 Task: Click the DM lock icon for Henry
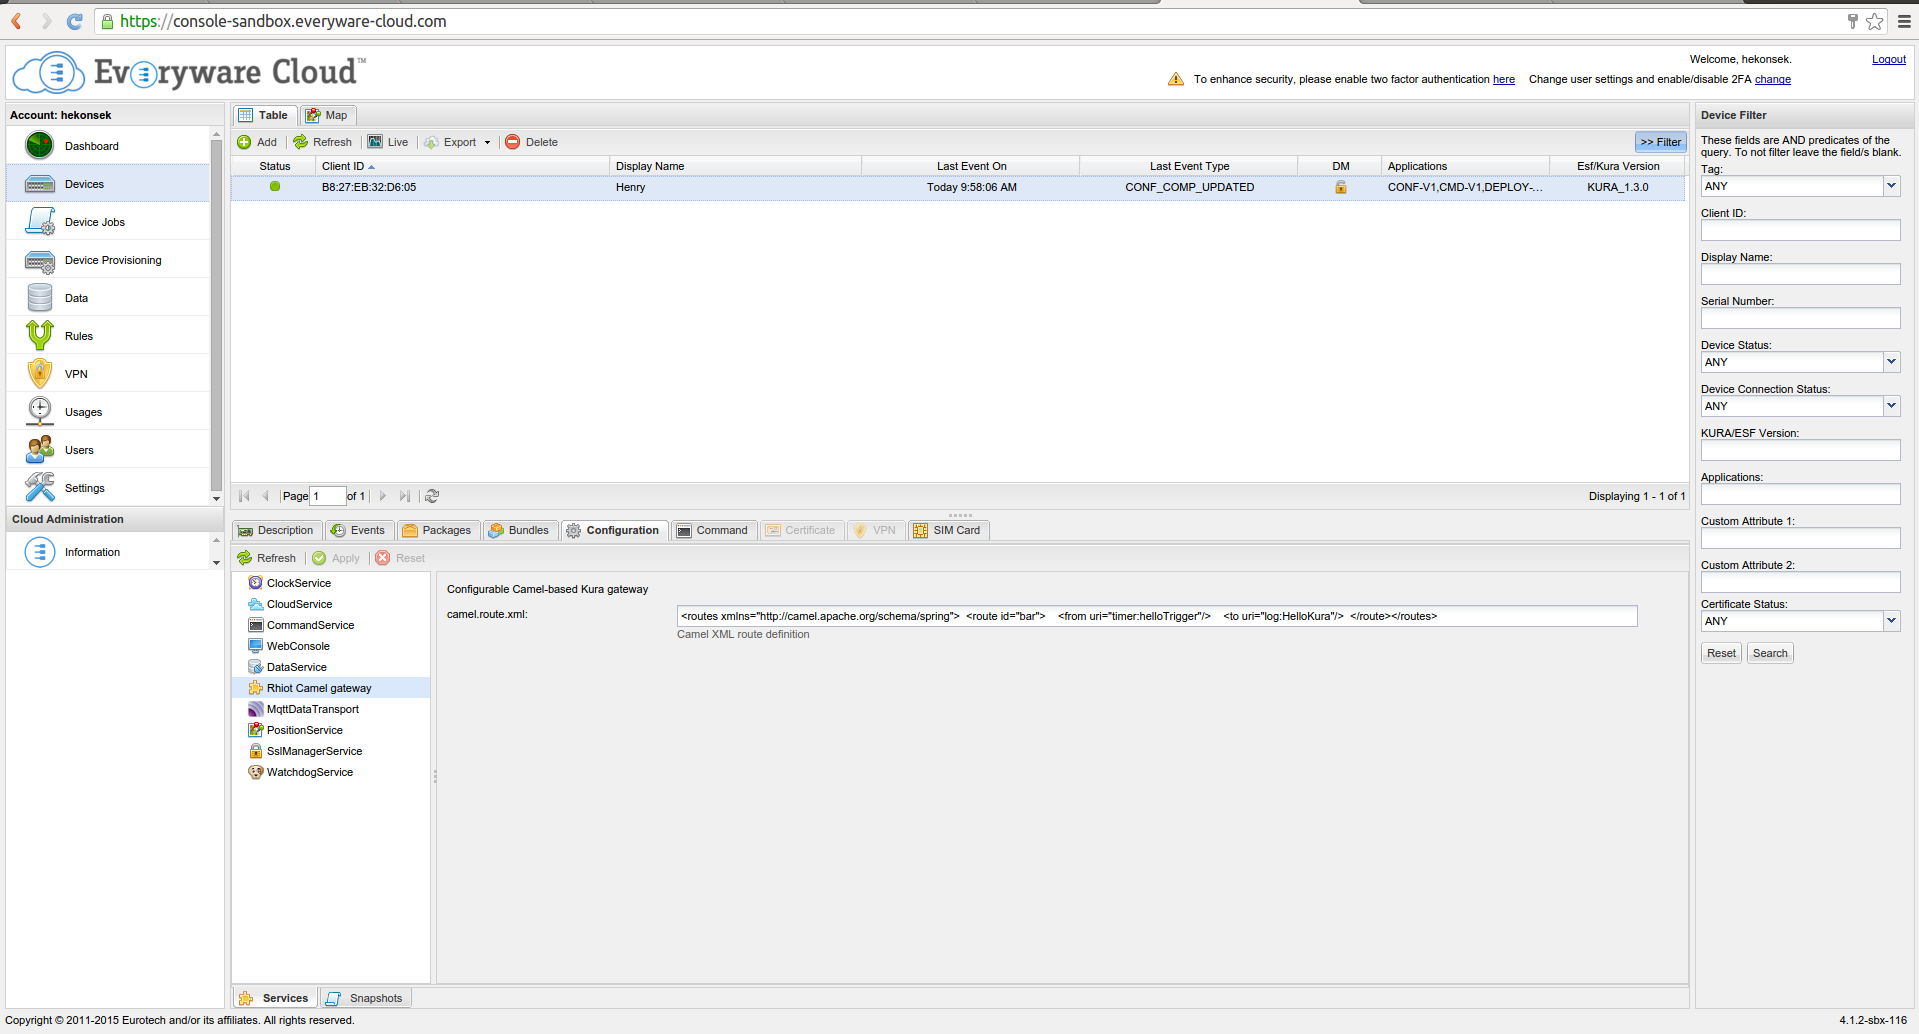[1341, 187]
